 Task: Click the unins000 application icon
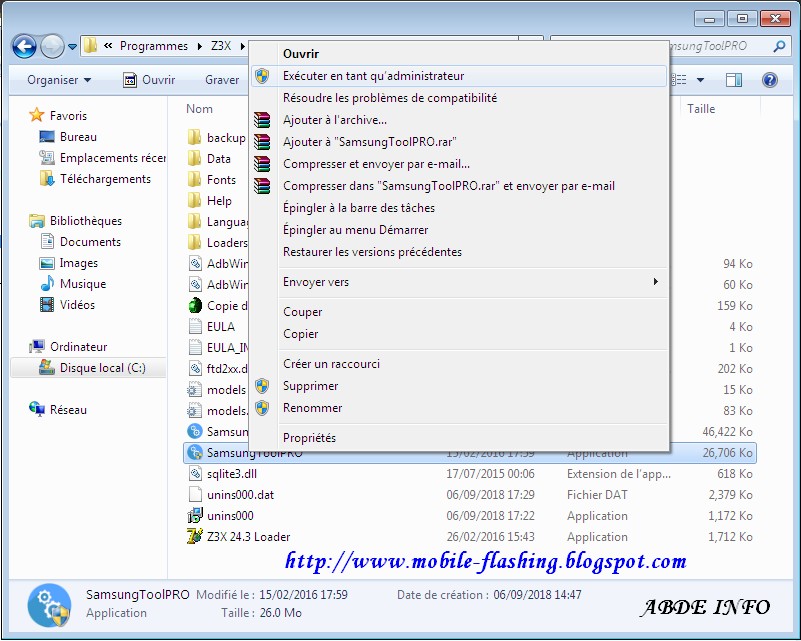[x=195, y=515]
